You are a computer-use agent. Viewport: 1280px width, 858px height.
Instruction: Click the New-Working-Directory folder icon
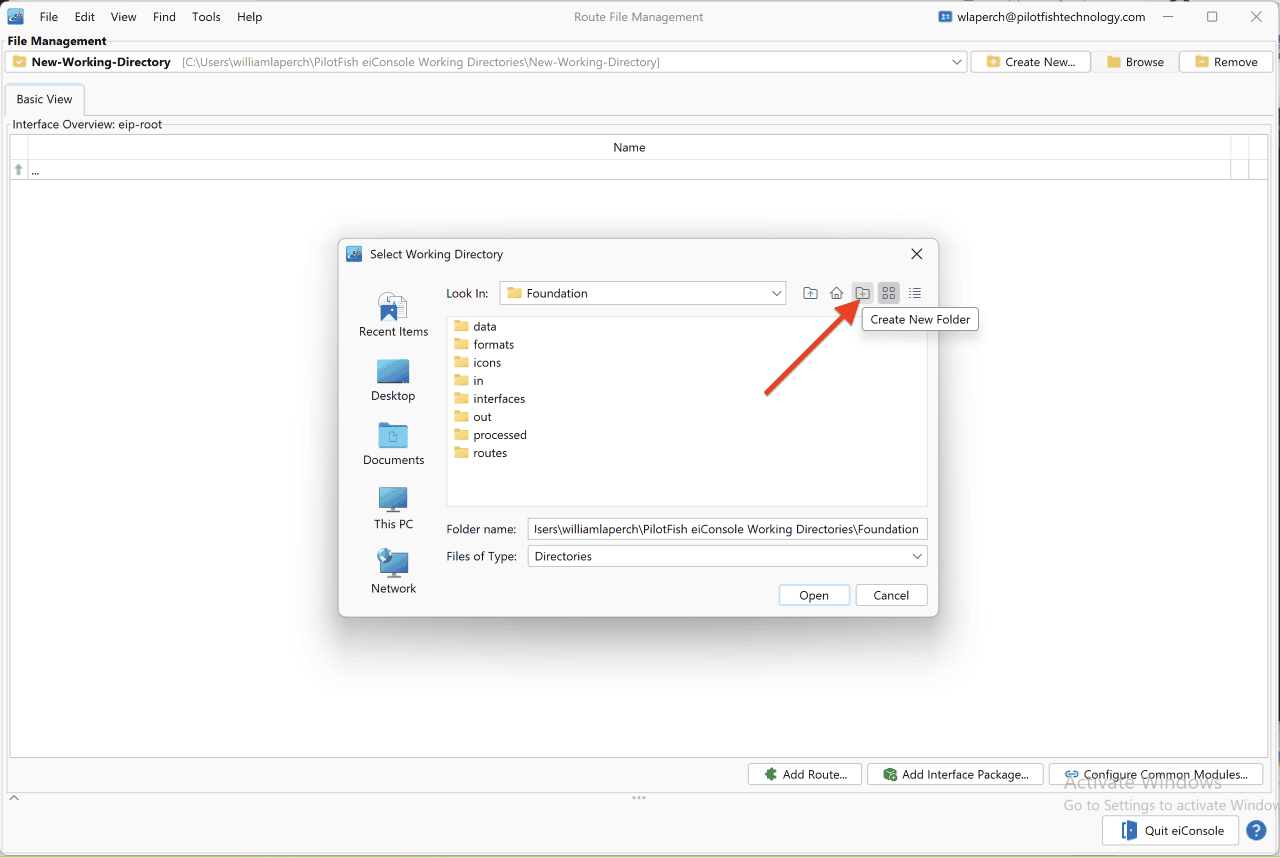19,62
